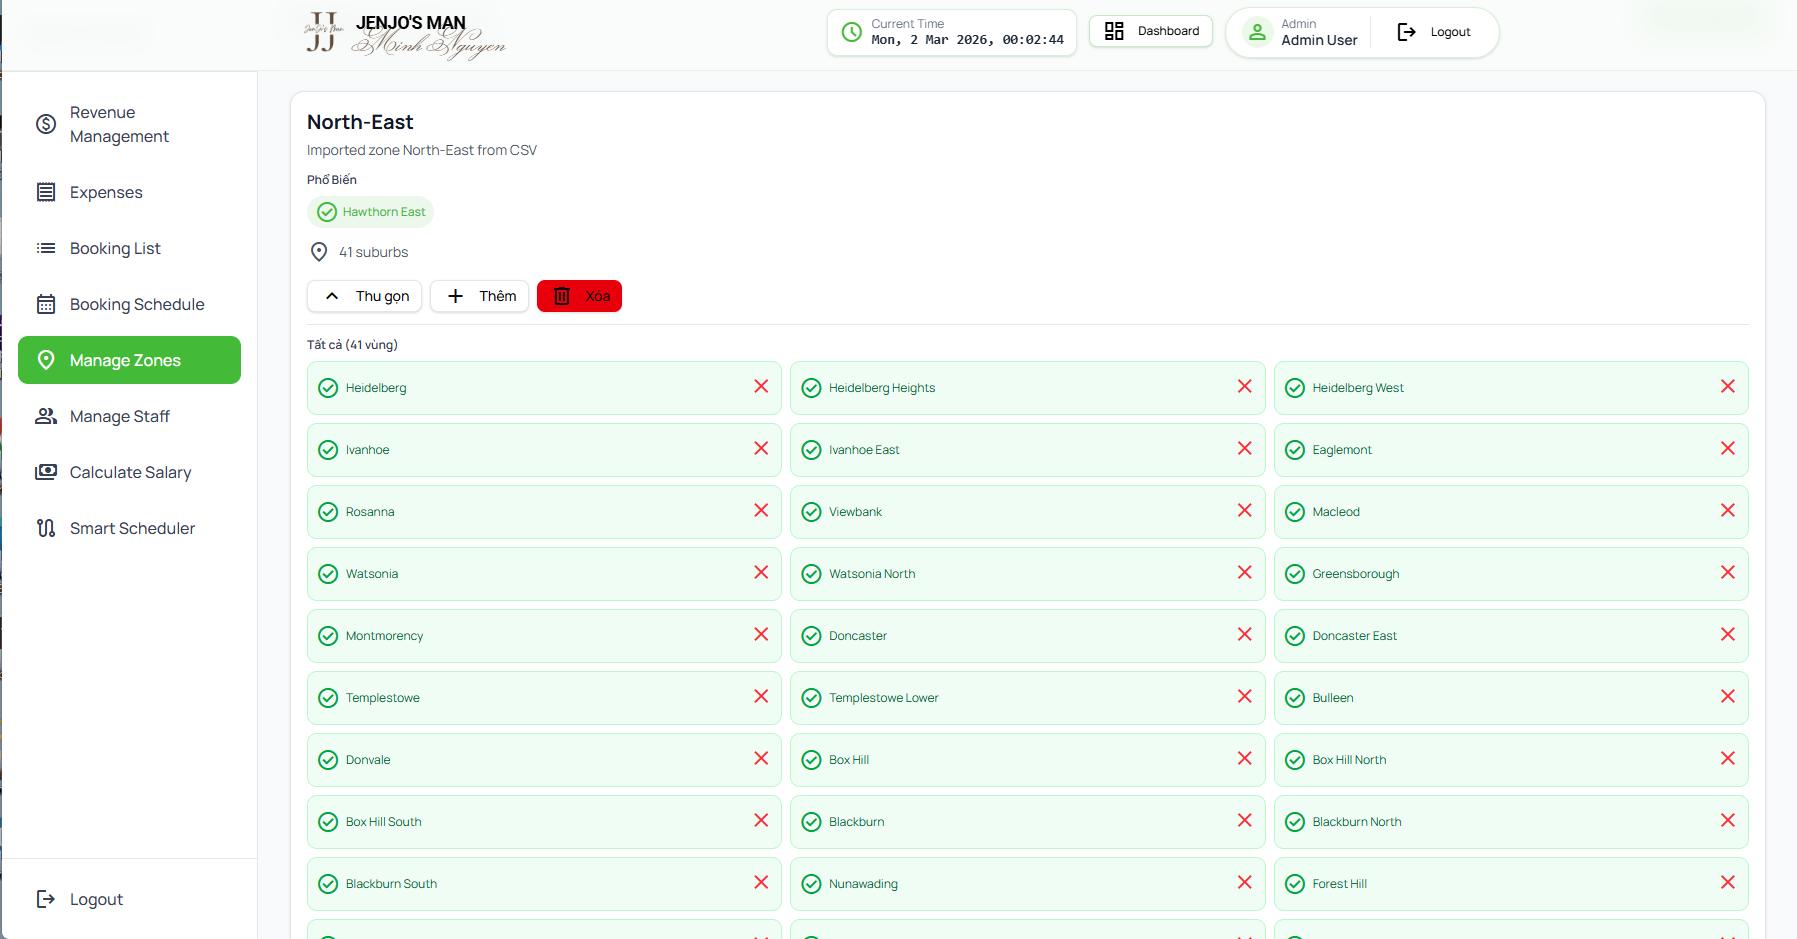Toggle the Hawthorn East popular suburb chip
Screen dimensions: 1797x939
pyautogui.click(x=371, y=212)
